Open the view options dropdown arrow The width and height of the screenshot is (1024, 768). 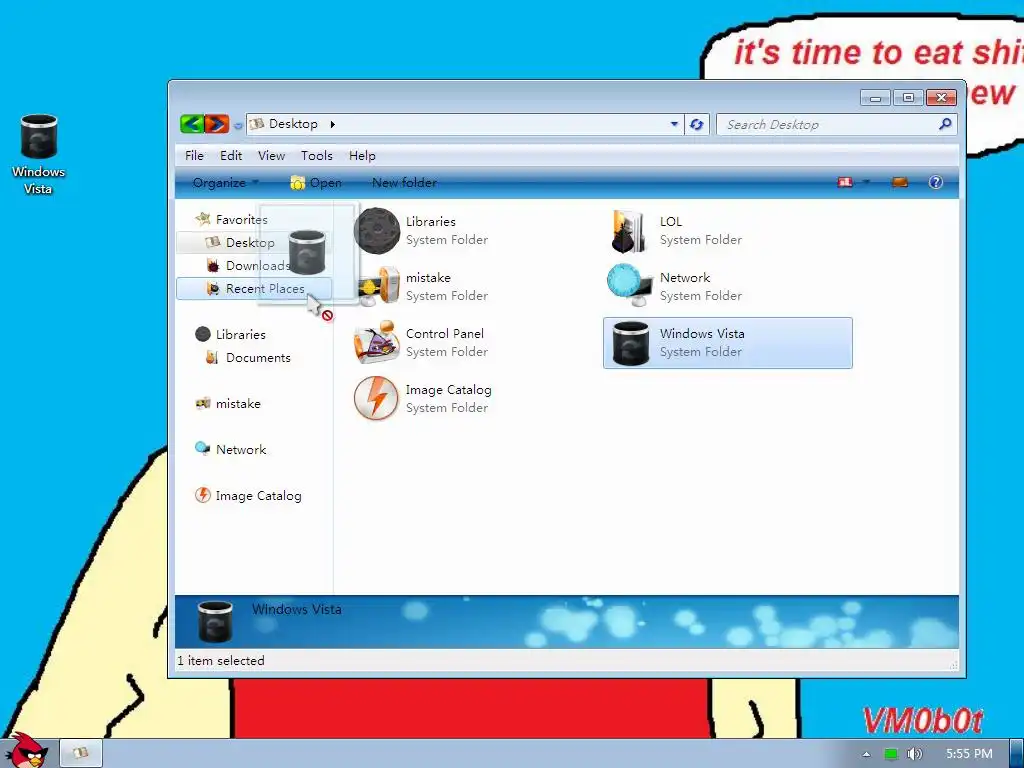[x=867, y=183]
